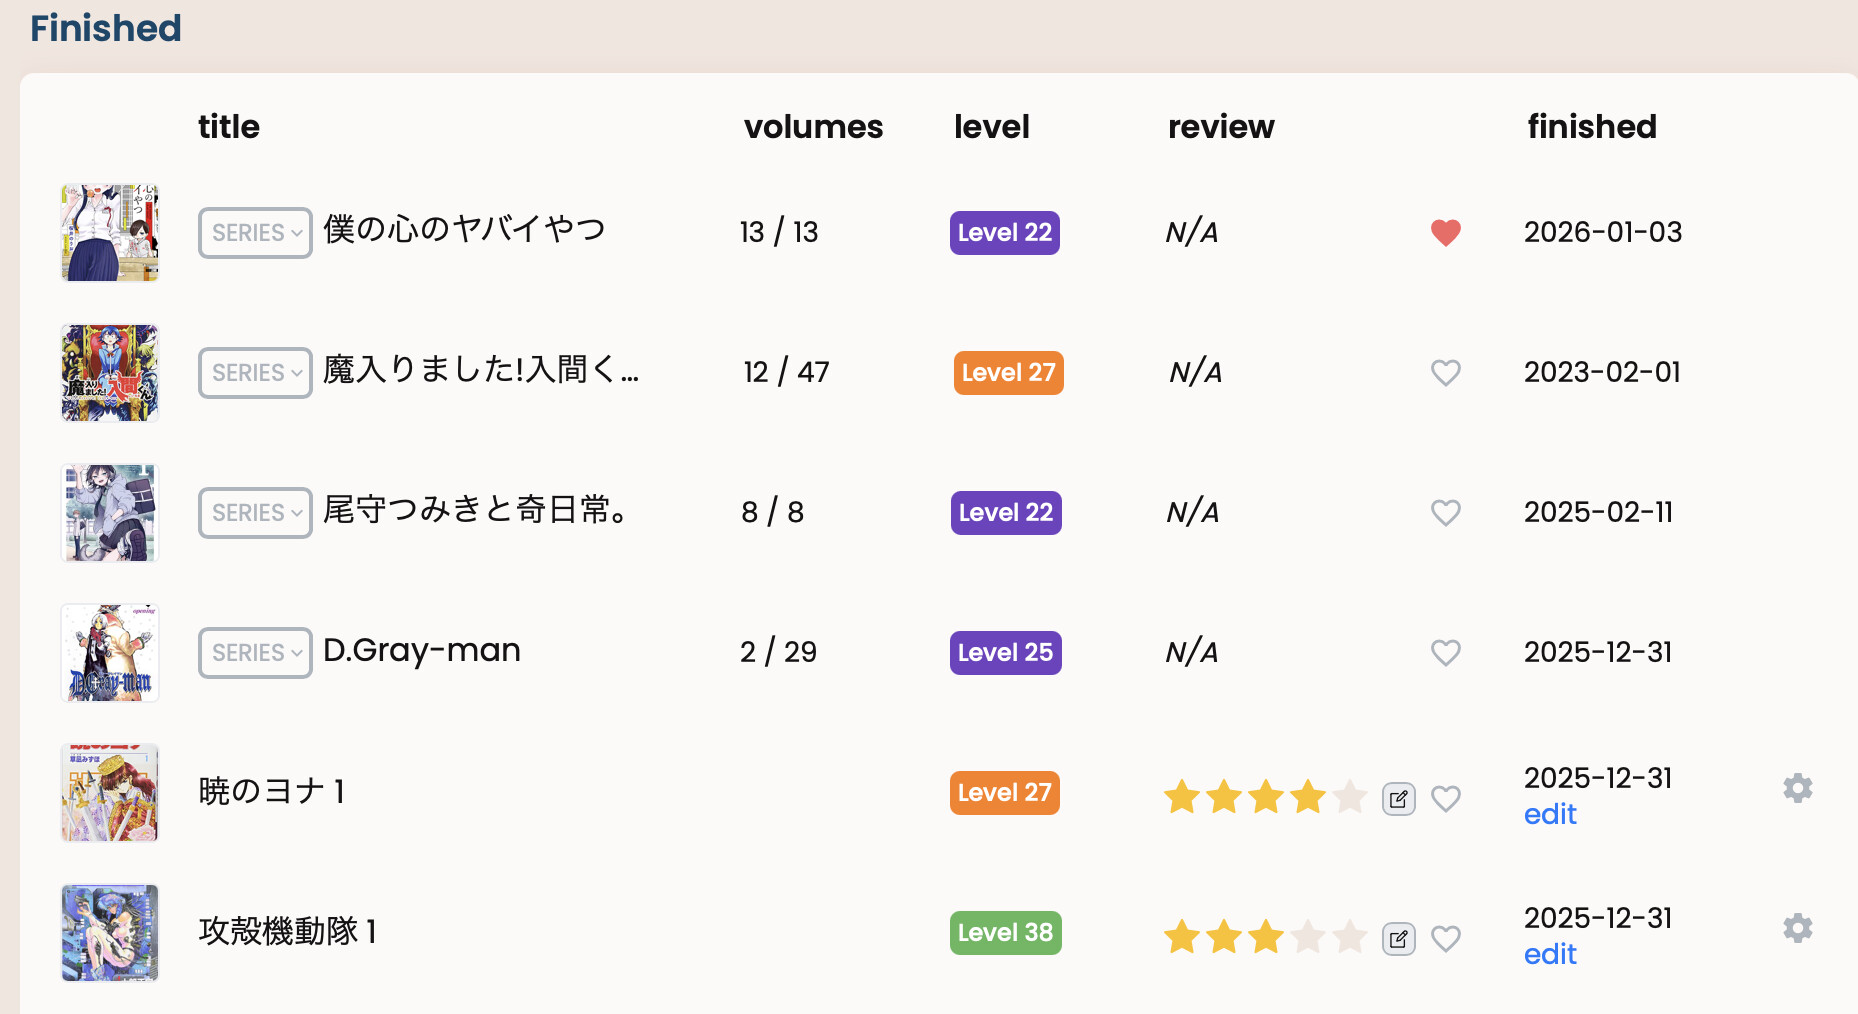Sort by the finished column header
The width and height of the screenshot is (1858, 1014).
(1591, 127)
